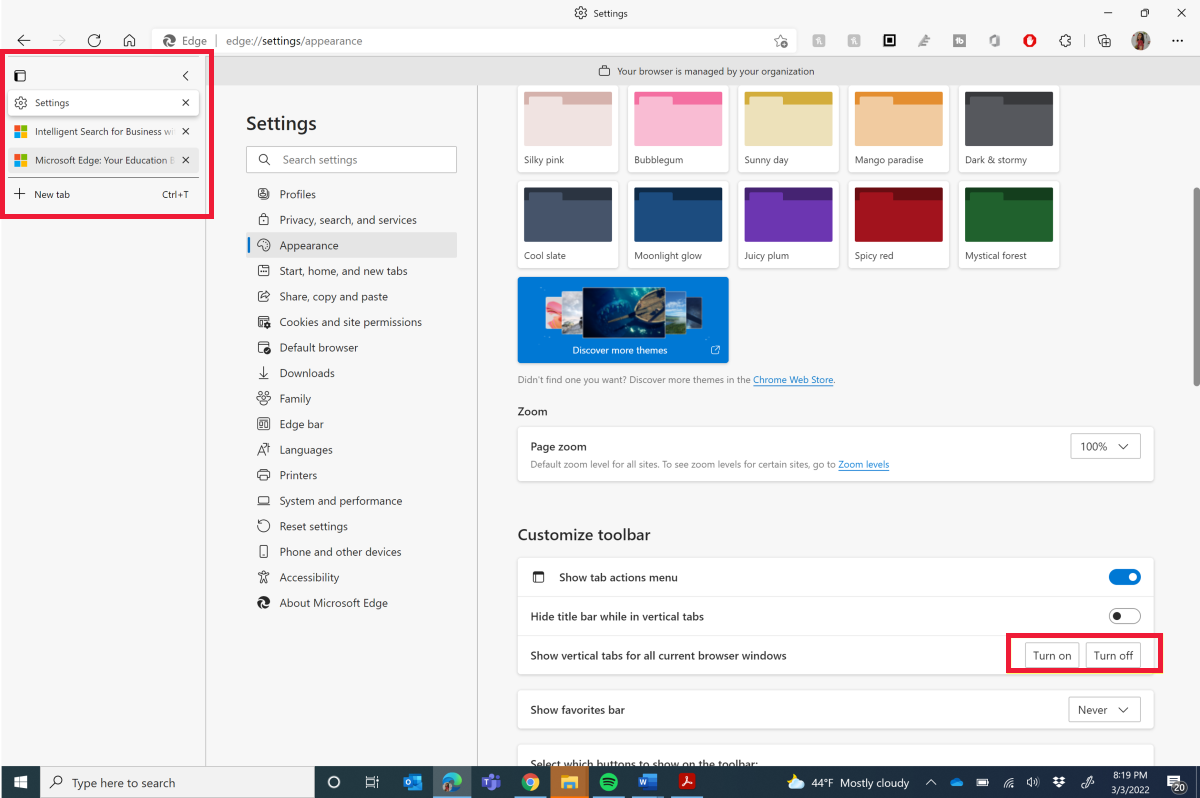The width and height of the screenshot is (1200, 798).
Task: Collapse the vertical tabs pane
Action: coord(185,75)
